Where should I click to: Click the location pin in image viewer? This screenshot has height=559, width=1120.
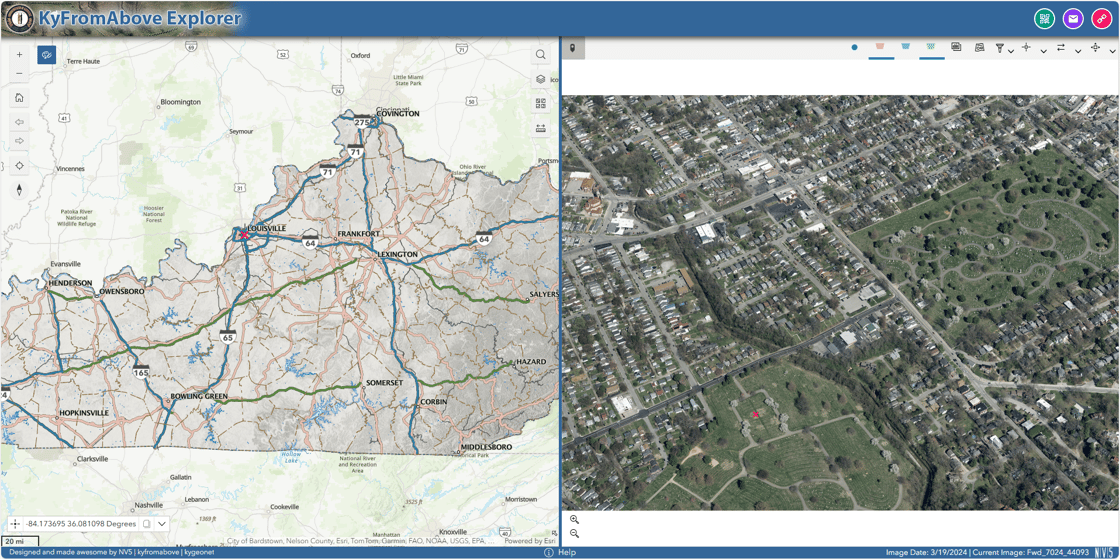[x=573, y=49]
